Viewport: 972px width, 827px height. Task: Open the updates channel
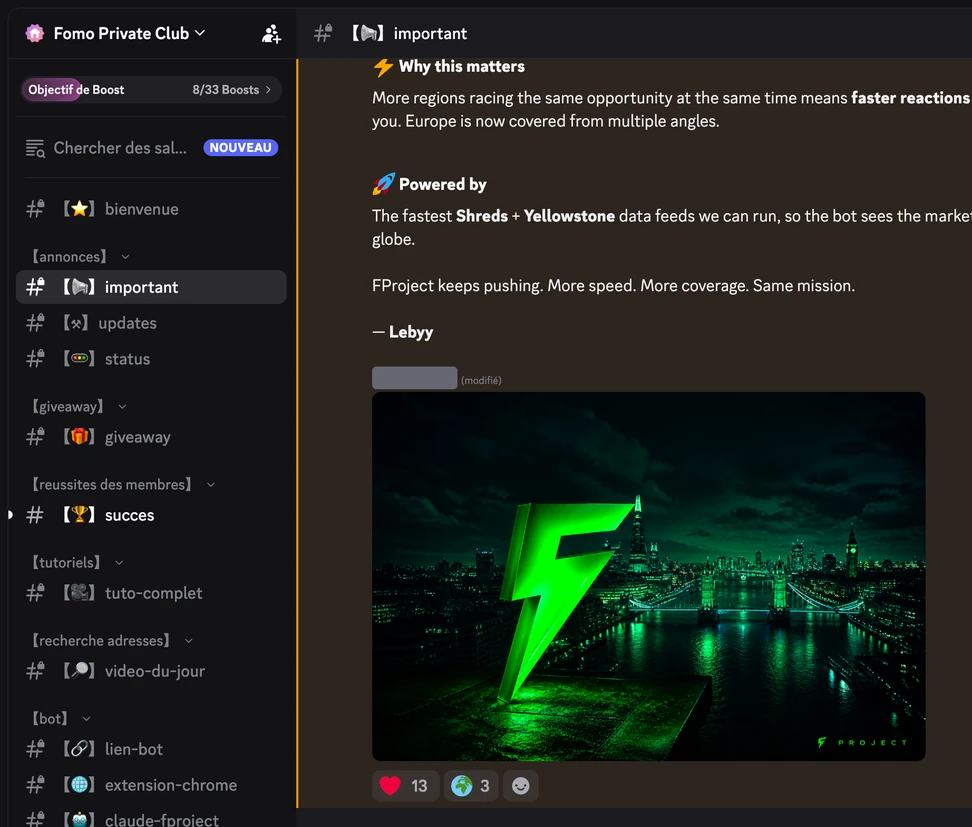[x=151, y=323]
